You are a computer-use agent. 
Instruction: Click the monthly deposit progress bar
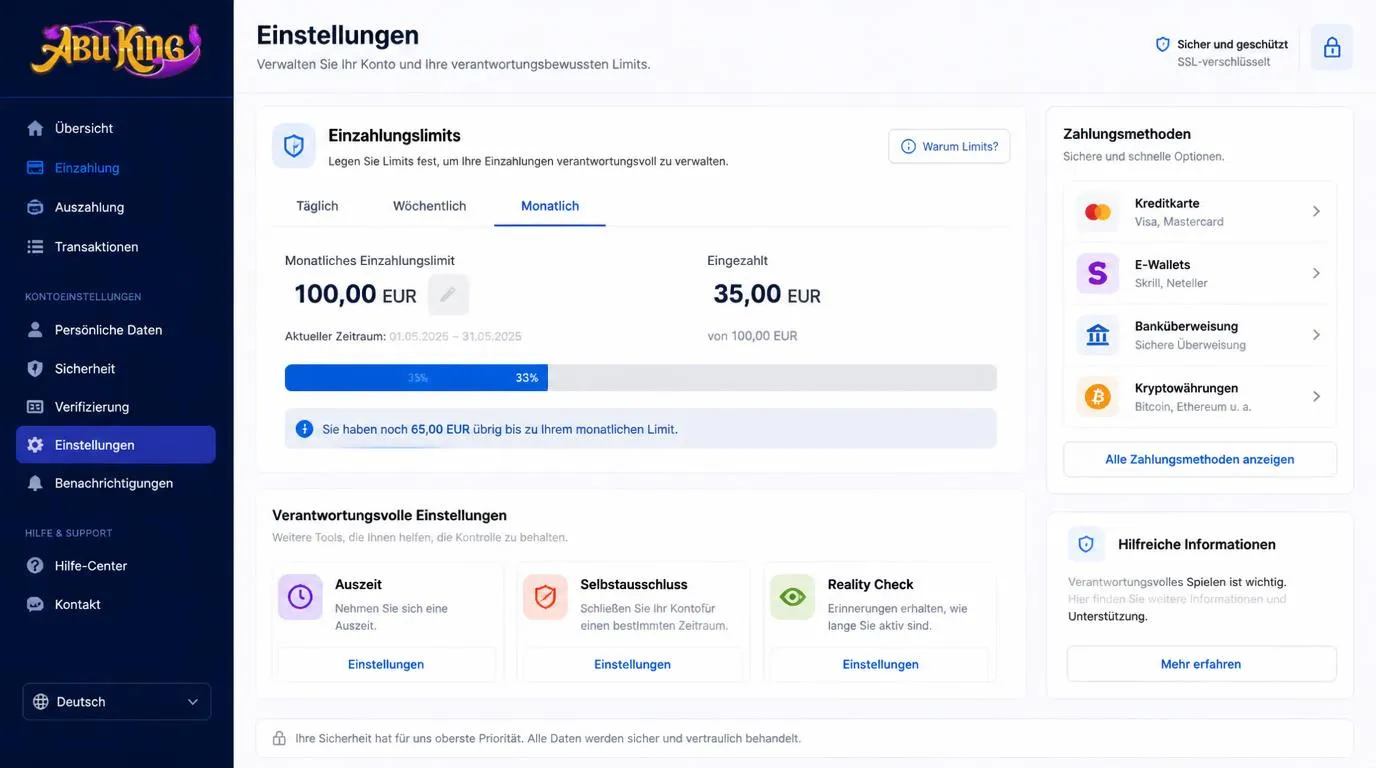point(641,377)
